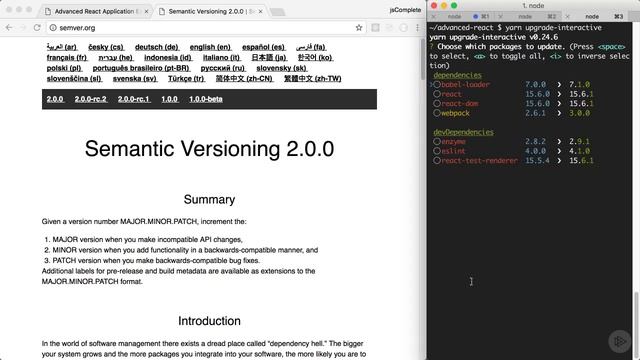
Task: Switch language to slovenščina (sl)
Action: pyautogui.click(x=74, y=79)
